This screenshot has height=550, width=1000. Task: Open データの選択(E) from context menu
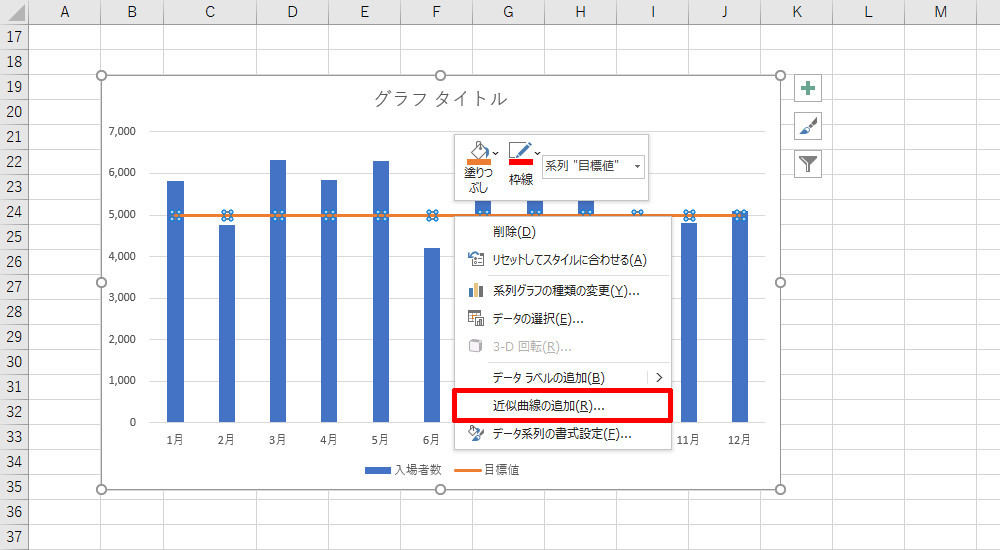click(x=562, y=318)
